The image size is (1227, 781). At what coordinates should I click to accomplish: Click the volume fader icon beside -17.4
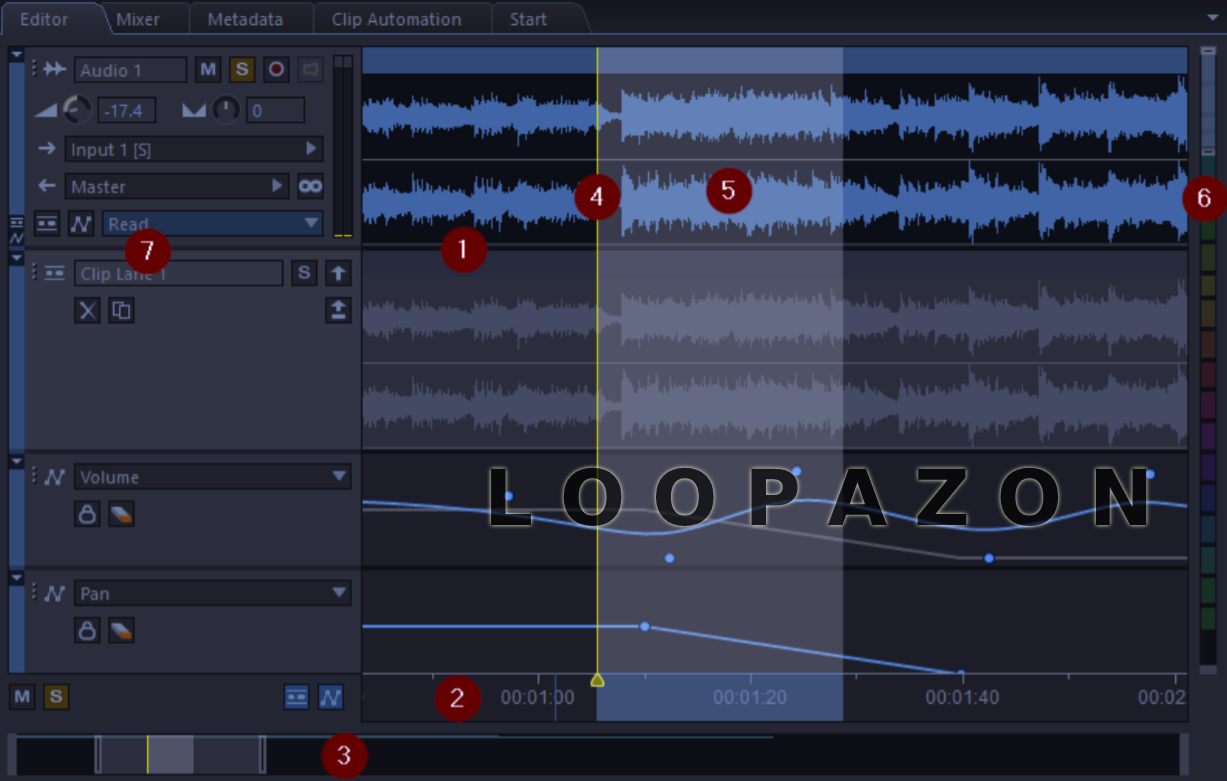(46, 110)
